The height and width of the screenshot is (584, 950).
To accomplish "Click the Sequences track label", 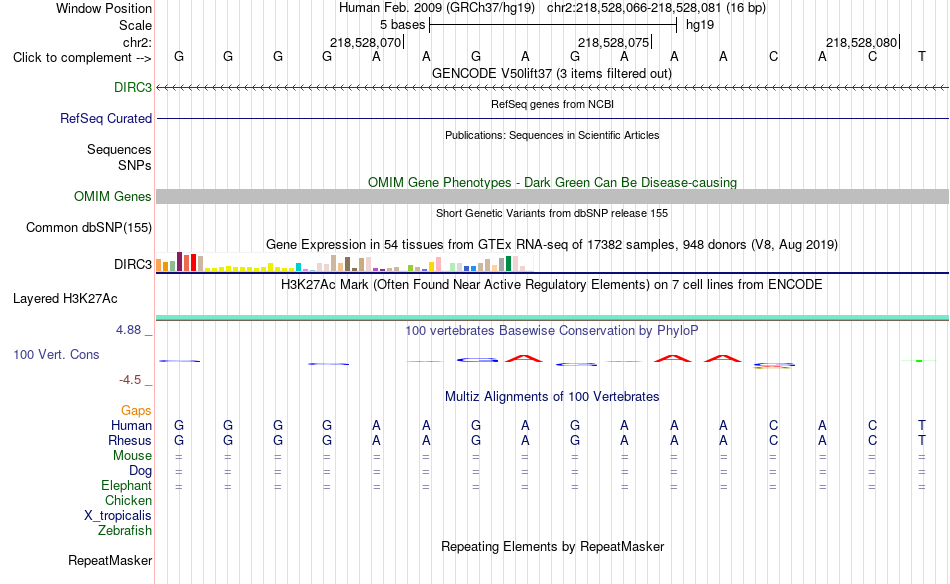I will 119,149.
